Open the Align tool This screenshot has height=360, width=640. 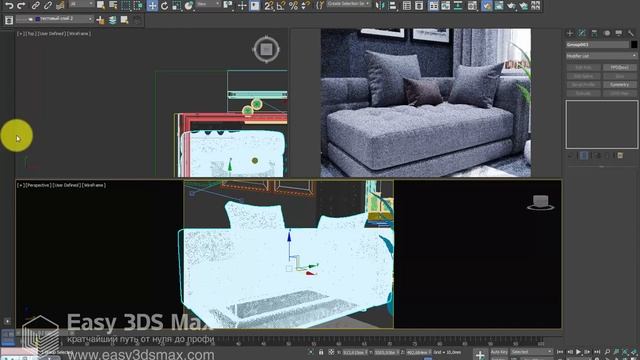point(392,5)
